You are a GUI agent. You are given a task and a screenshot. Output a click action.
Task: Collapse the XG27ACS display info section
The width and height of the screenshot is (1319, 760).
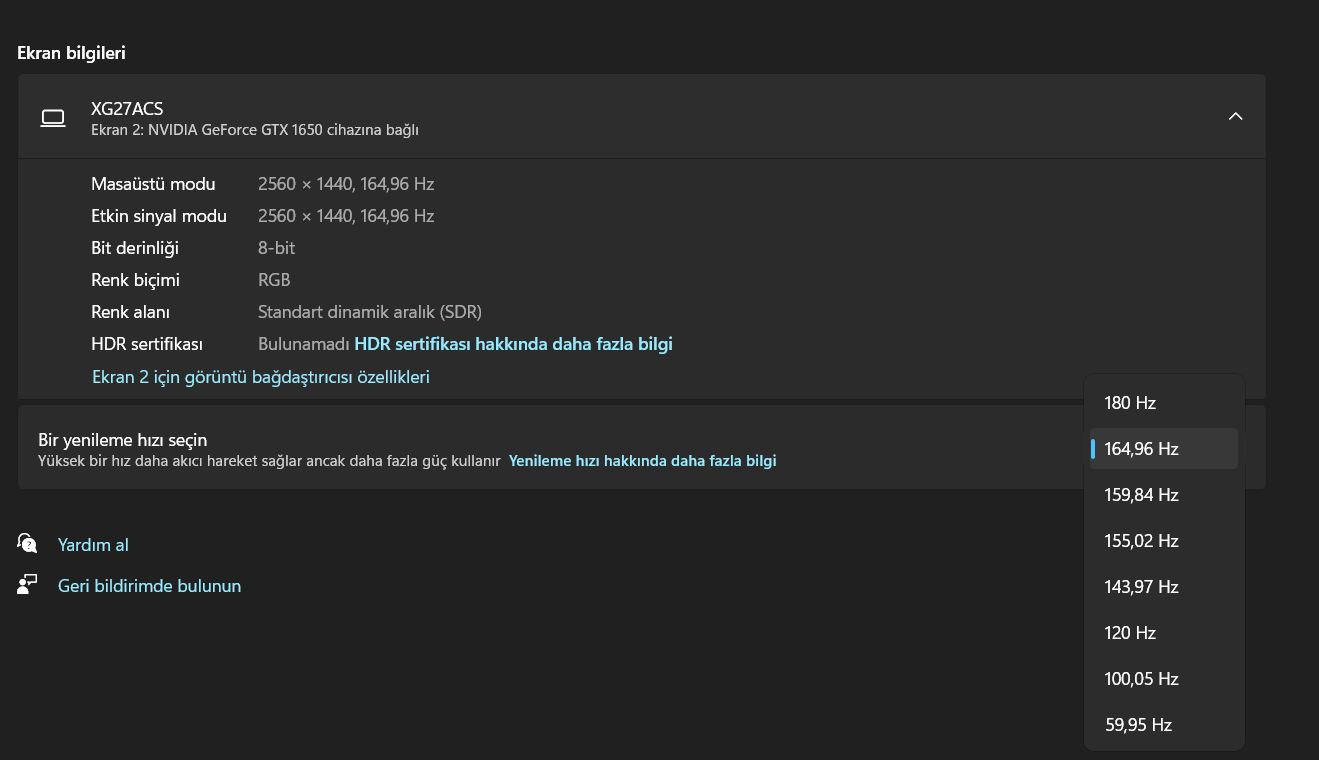click(1235, 117)
